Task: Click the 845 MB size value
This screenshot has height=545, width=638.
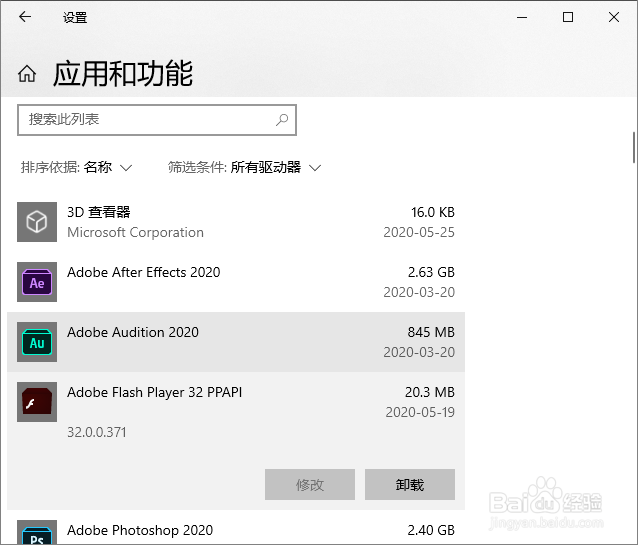Action: (431, 332)
